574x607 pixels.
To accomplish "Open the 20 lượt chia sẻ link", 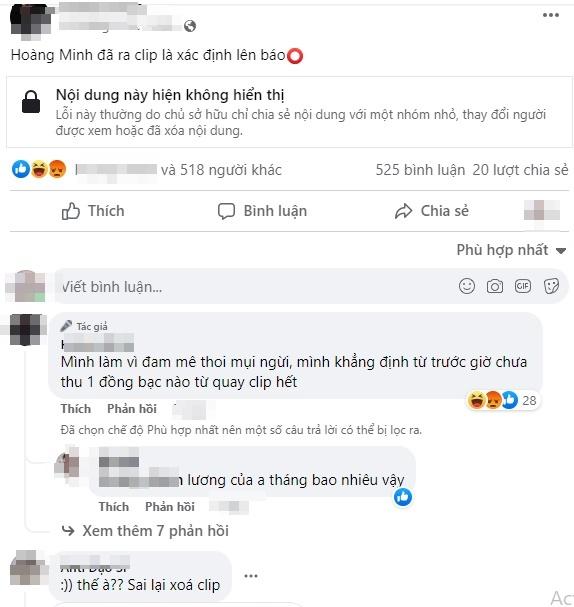I will tap(520, 170).
